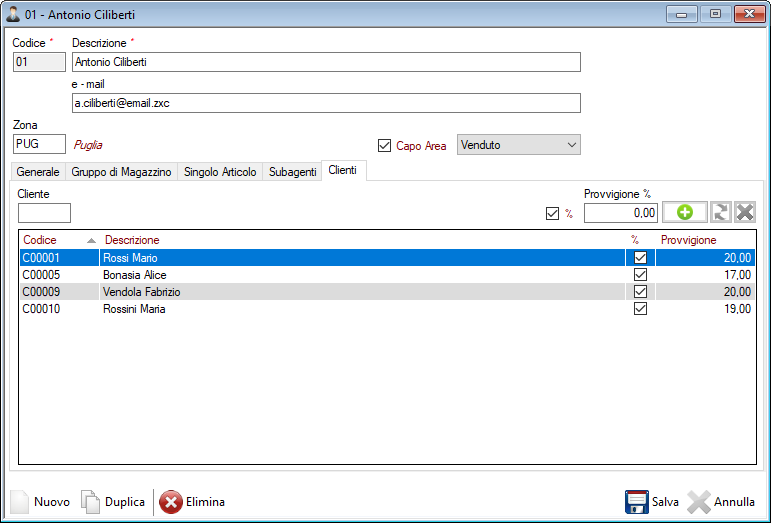Switch to the Generale tab

coord(38,172)
